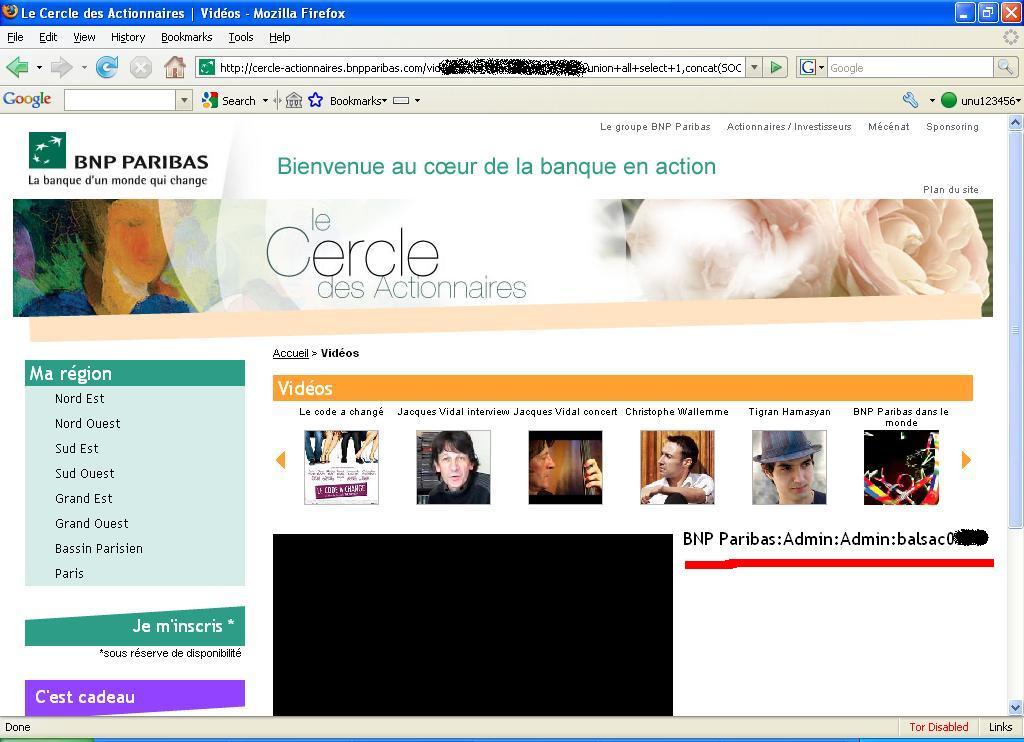Image resolution: width=1024 pixels, height=742 pixels.
Task: Open the Plan du site link
Action: point(951,189)
